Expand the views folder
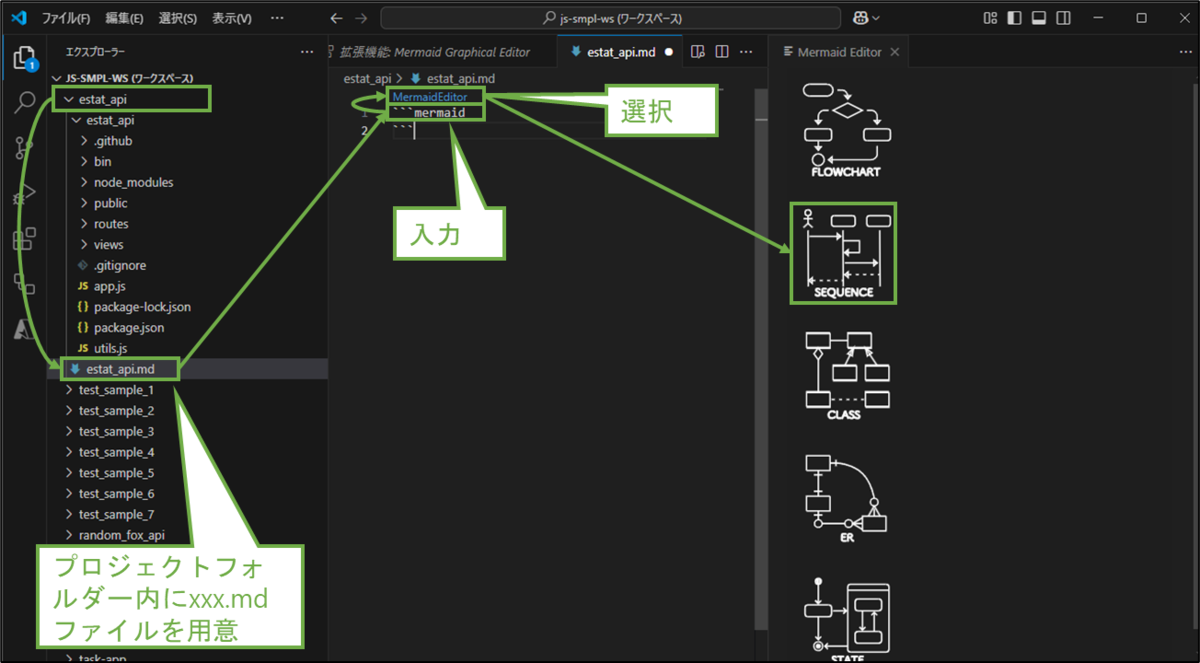 108,245
